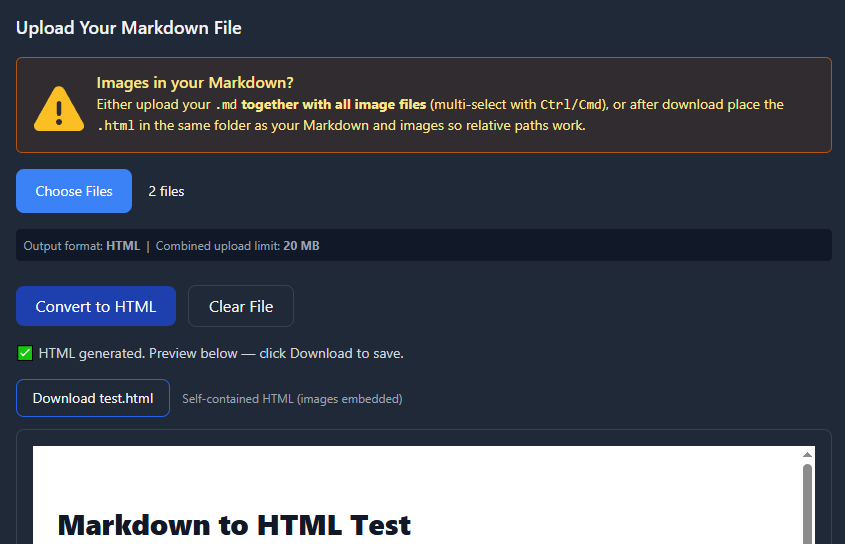
Task: Click the yellow warning triangle icon
Action: (x=59, y=108)
